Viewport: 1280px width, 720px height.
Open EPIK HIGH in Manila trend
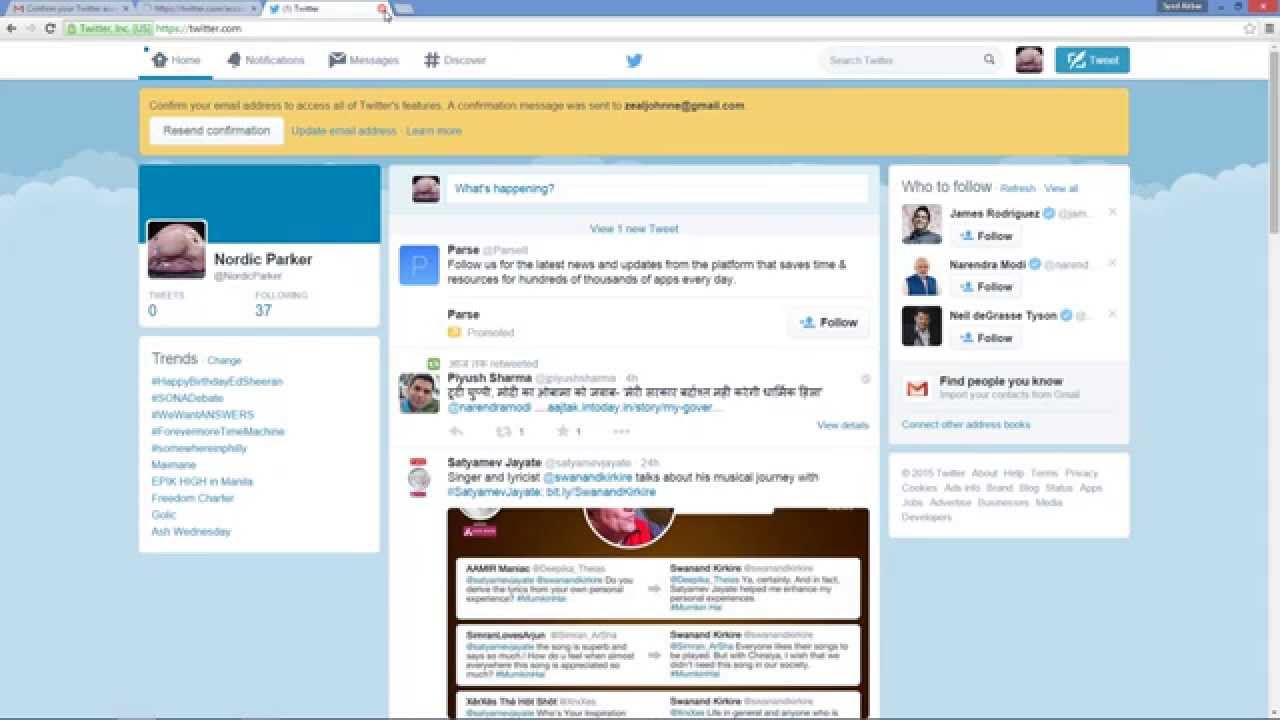[202, 482]
